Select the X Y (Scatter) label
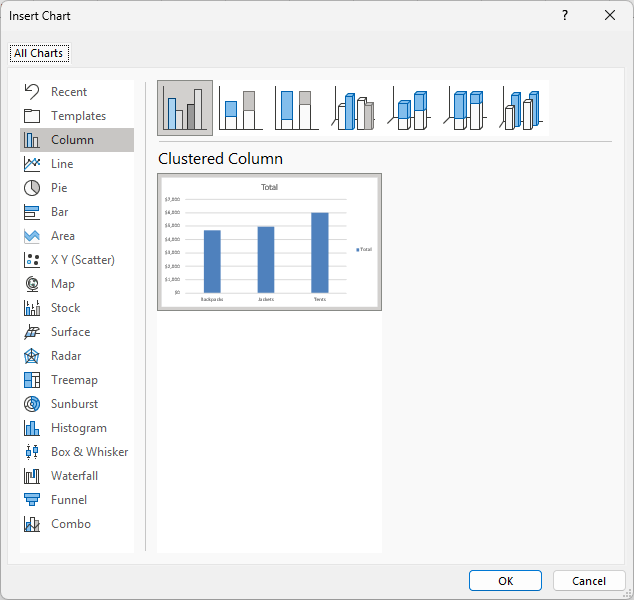The height and width of the screenshot is (600, 634). (x=83, y=260)
